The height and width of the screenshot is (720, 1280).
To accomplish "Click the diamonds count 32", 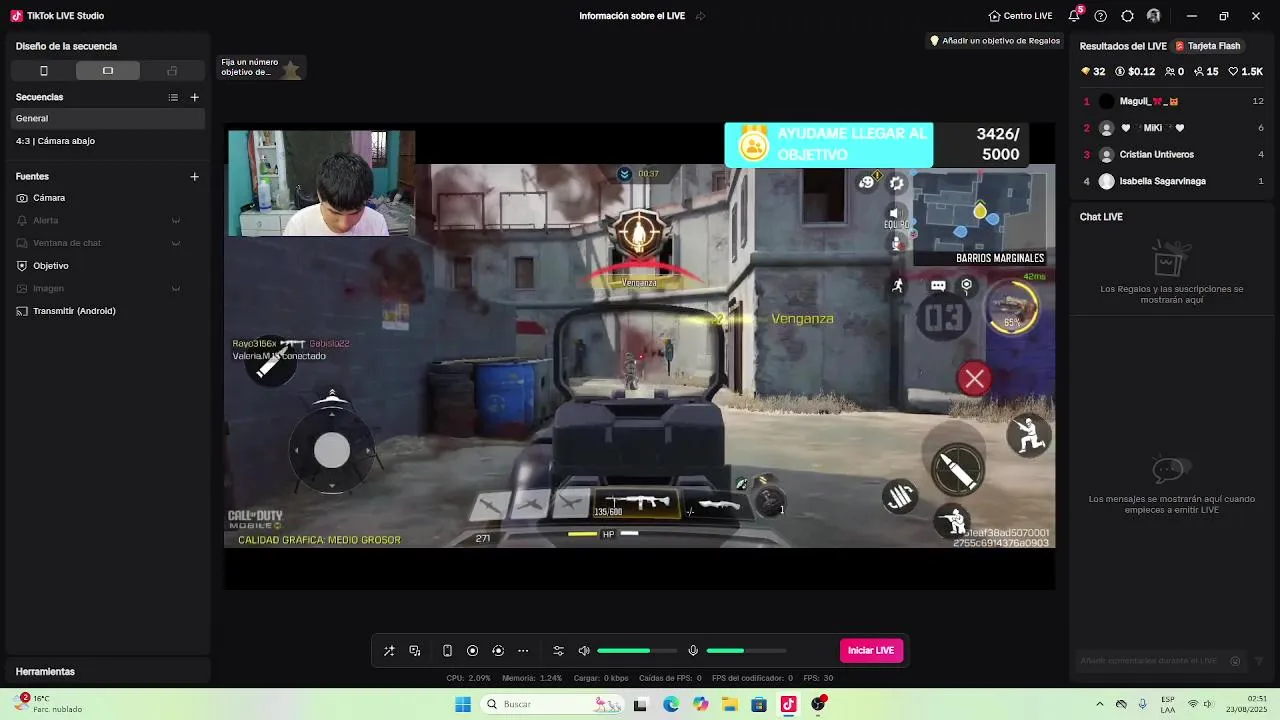I will 1093,72.
